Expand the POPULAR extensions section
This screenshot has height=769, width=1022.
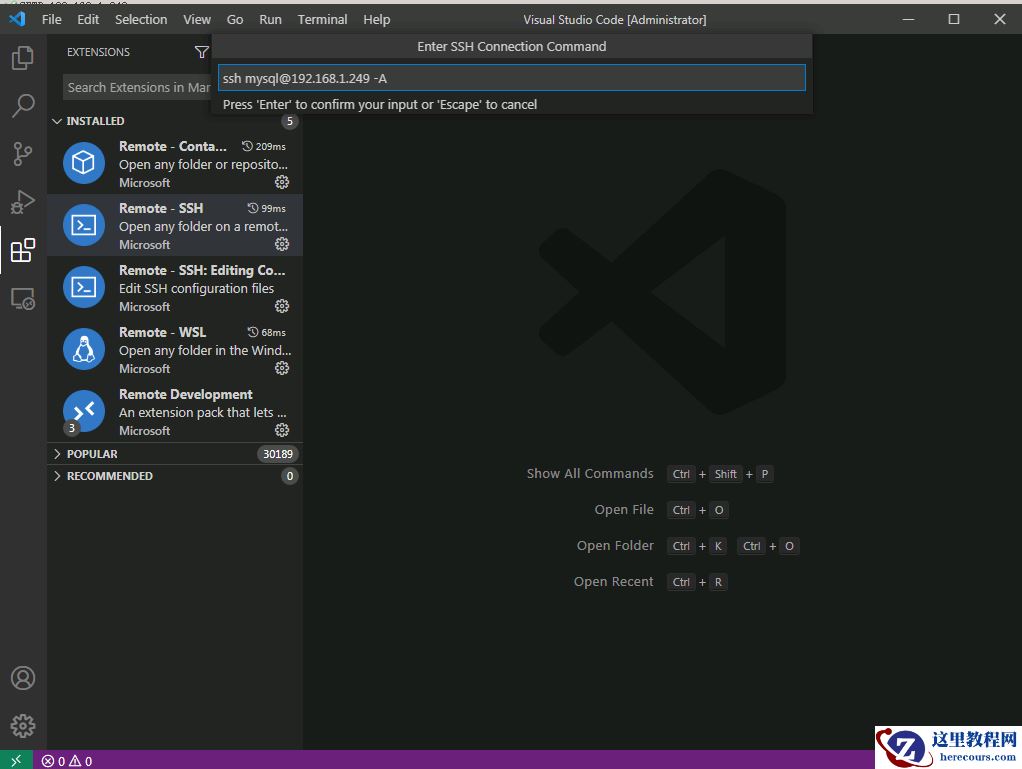92,454
